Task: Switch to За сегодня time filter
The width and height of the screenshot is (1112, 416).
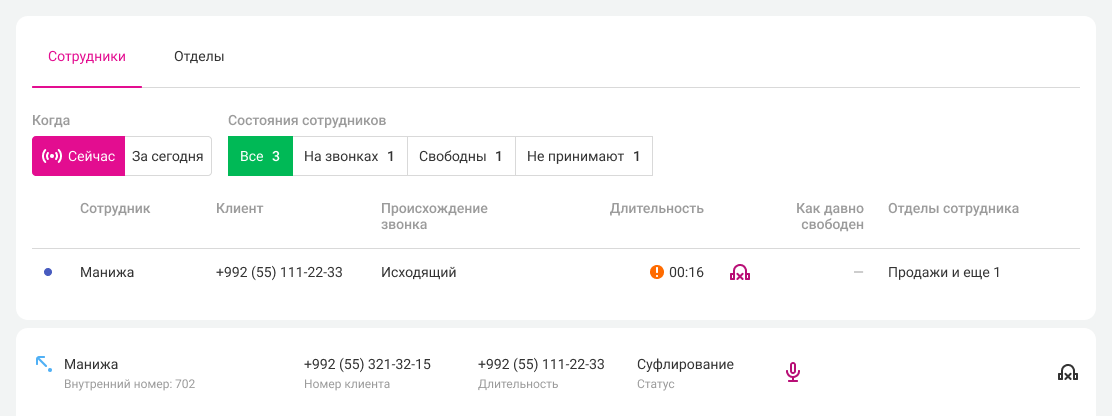Action: click(x=168, y=156)
